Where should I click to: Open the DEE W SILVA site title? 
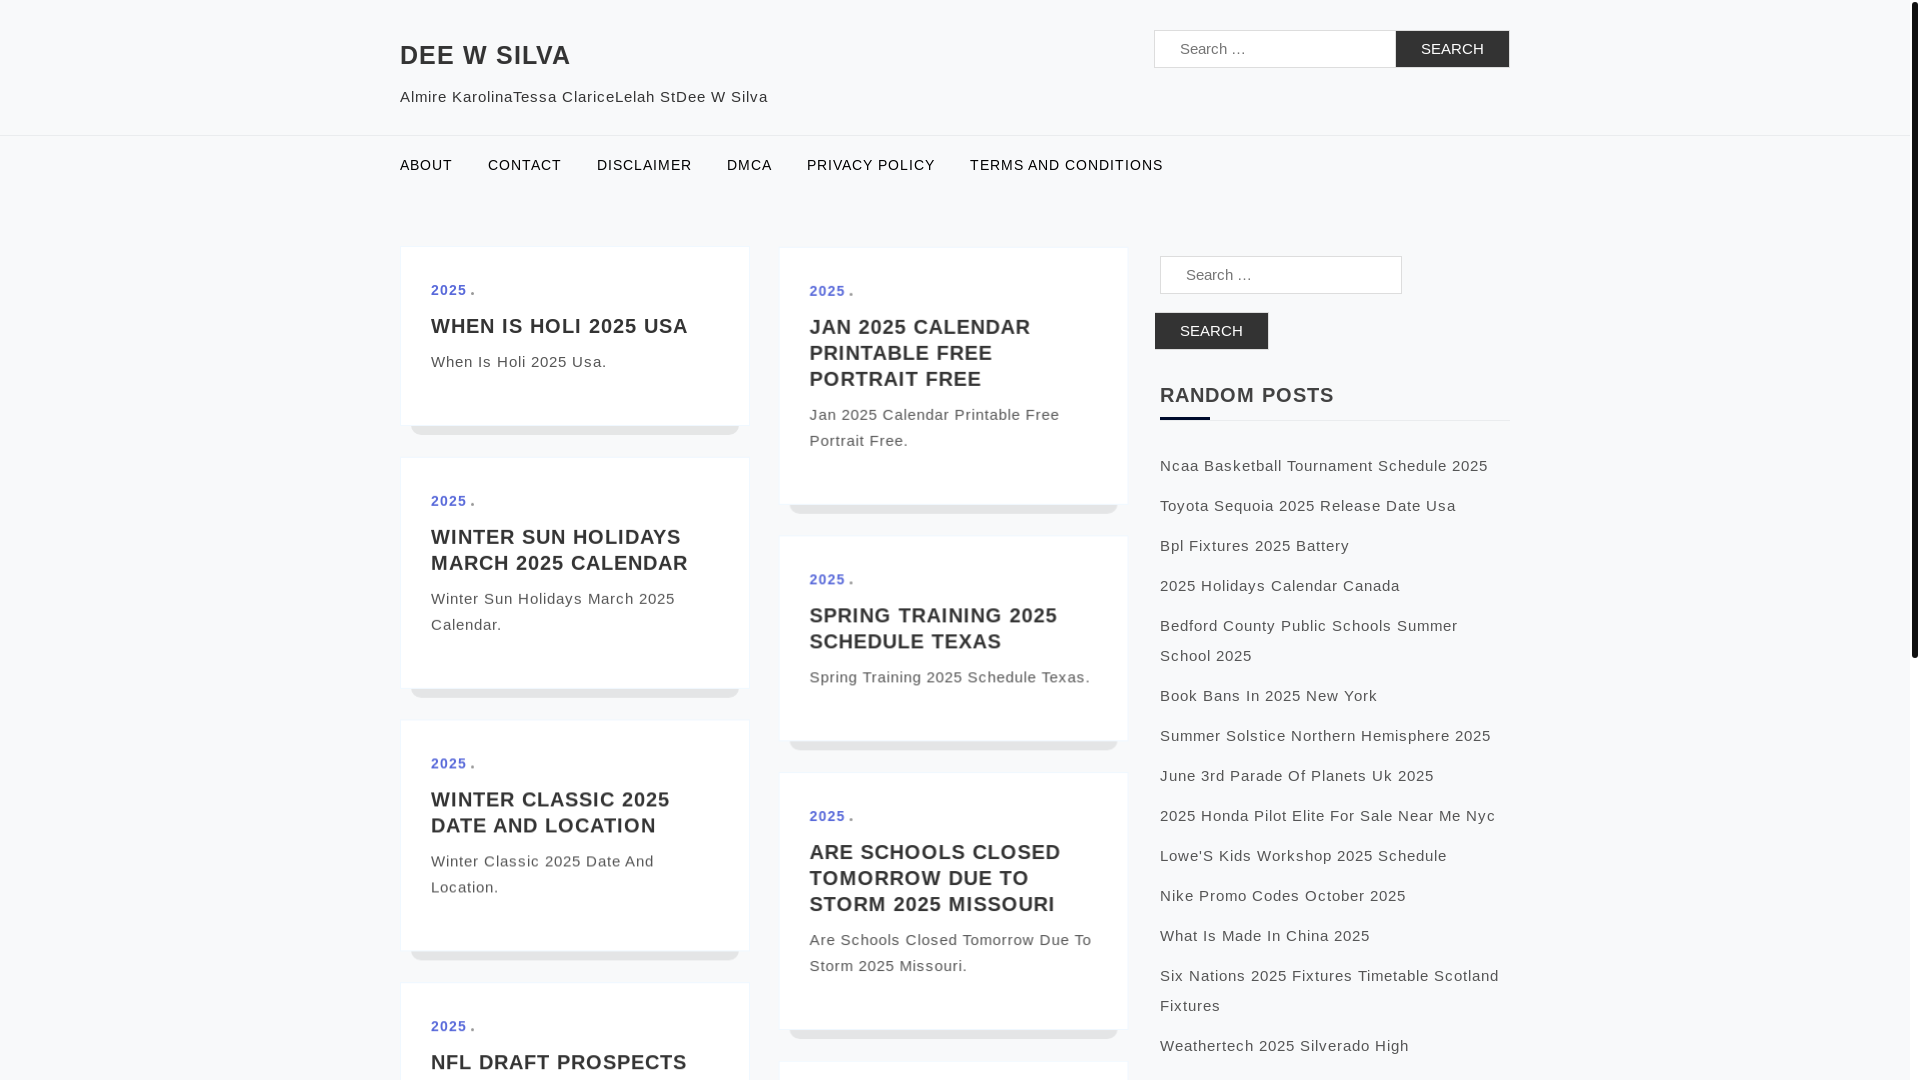pos(485,55)
